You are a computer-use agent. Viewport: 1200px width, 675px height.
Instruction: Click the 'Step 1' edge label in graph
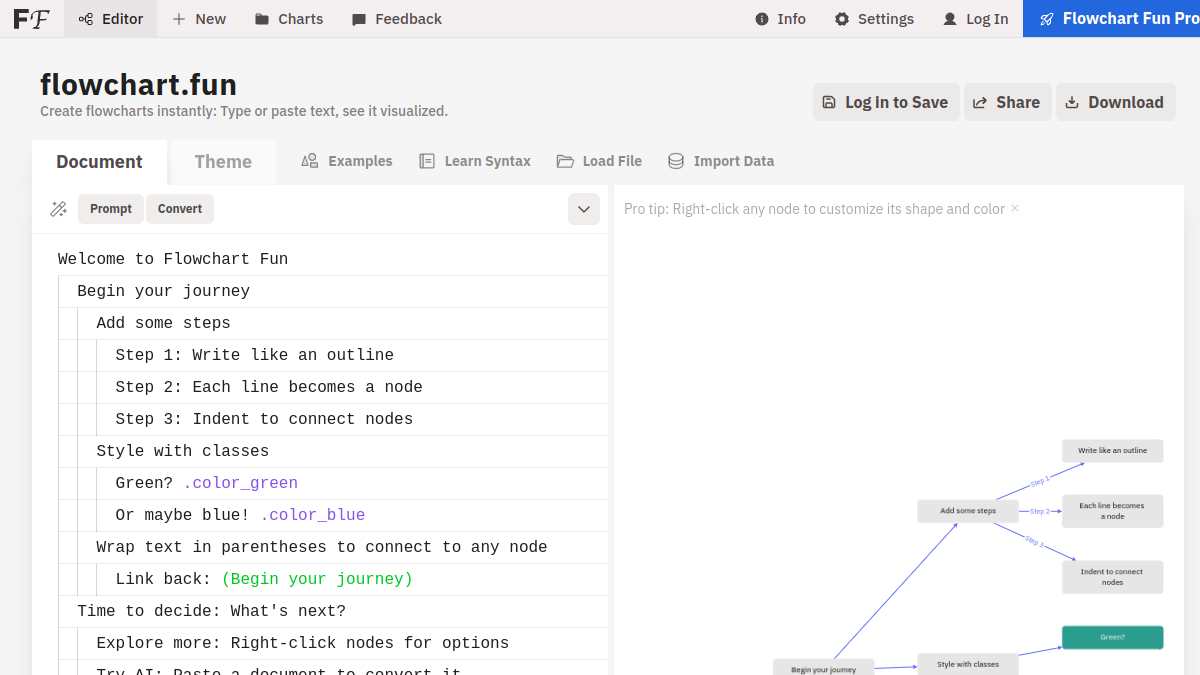tap(1040, 482)
